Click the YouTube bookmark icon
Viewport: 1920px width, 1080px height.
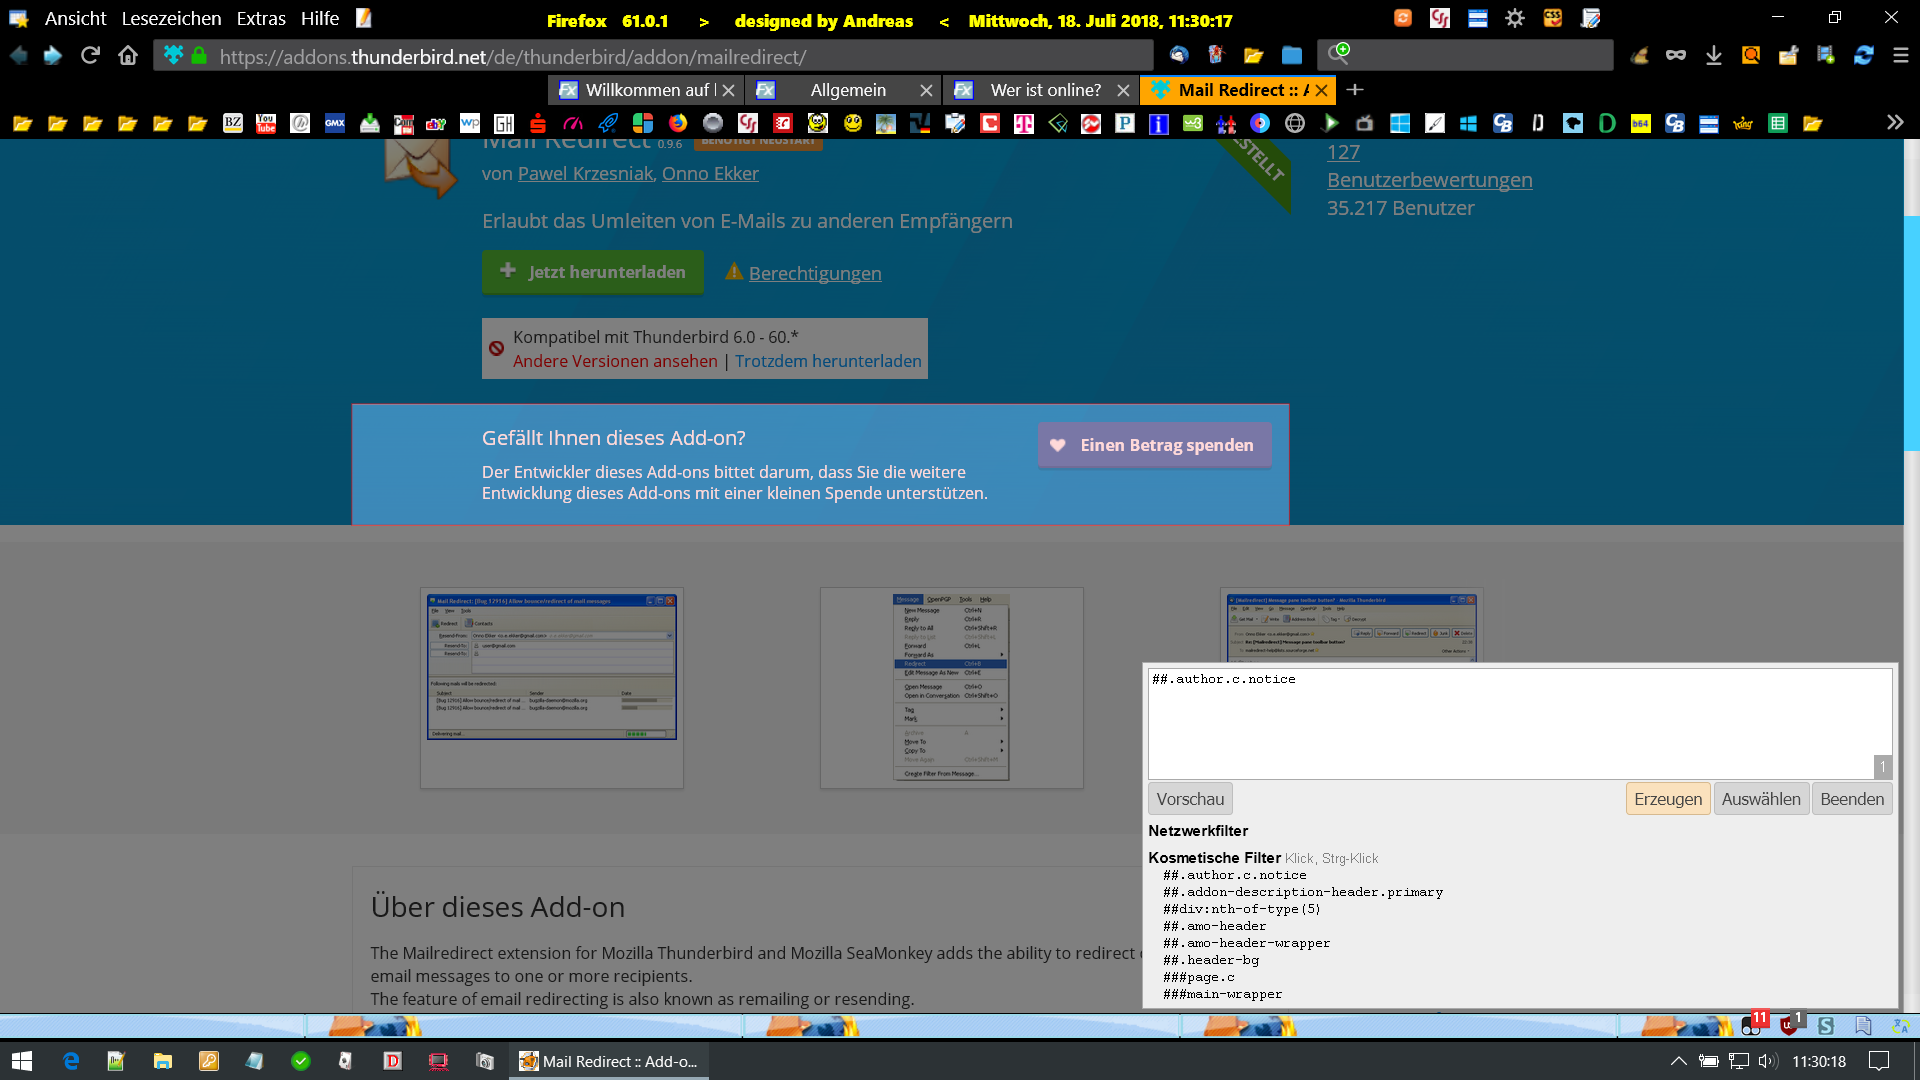tap(266, 123)
